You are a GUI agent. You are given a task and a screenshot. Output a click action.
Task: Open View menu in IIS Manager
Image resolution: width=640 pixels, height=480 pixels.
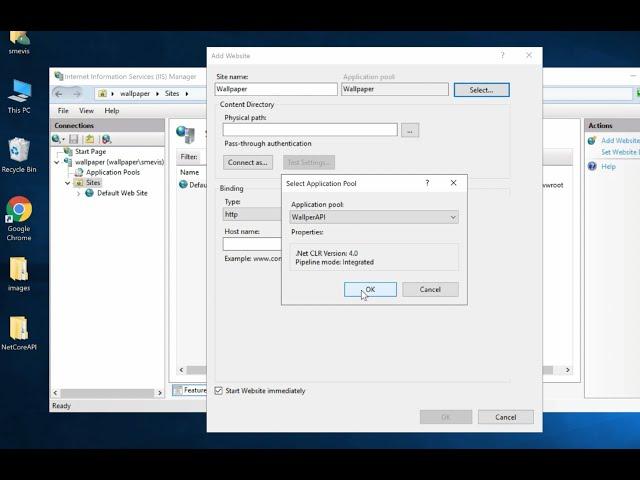click(x=86, y=111)
